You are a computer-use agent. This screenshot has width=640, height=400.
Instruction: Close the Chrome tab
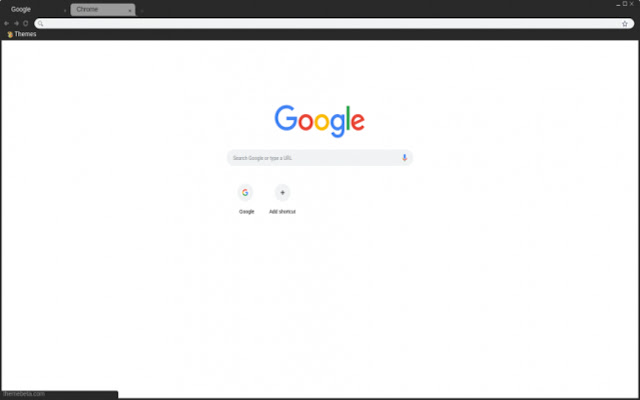coord(130,11)
